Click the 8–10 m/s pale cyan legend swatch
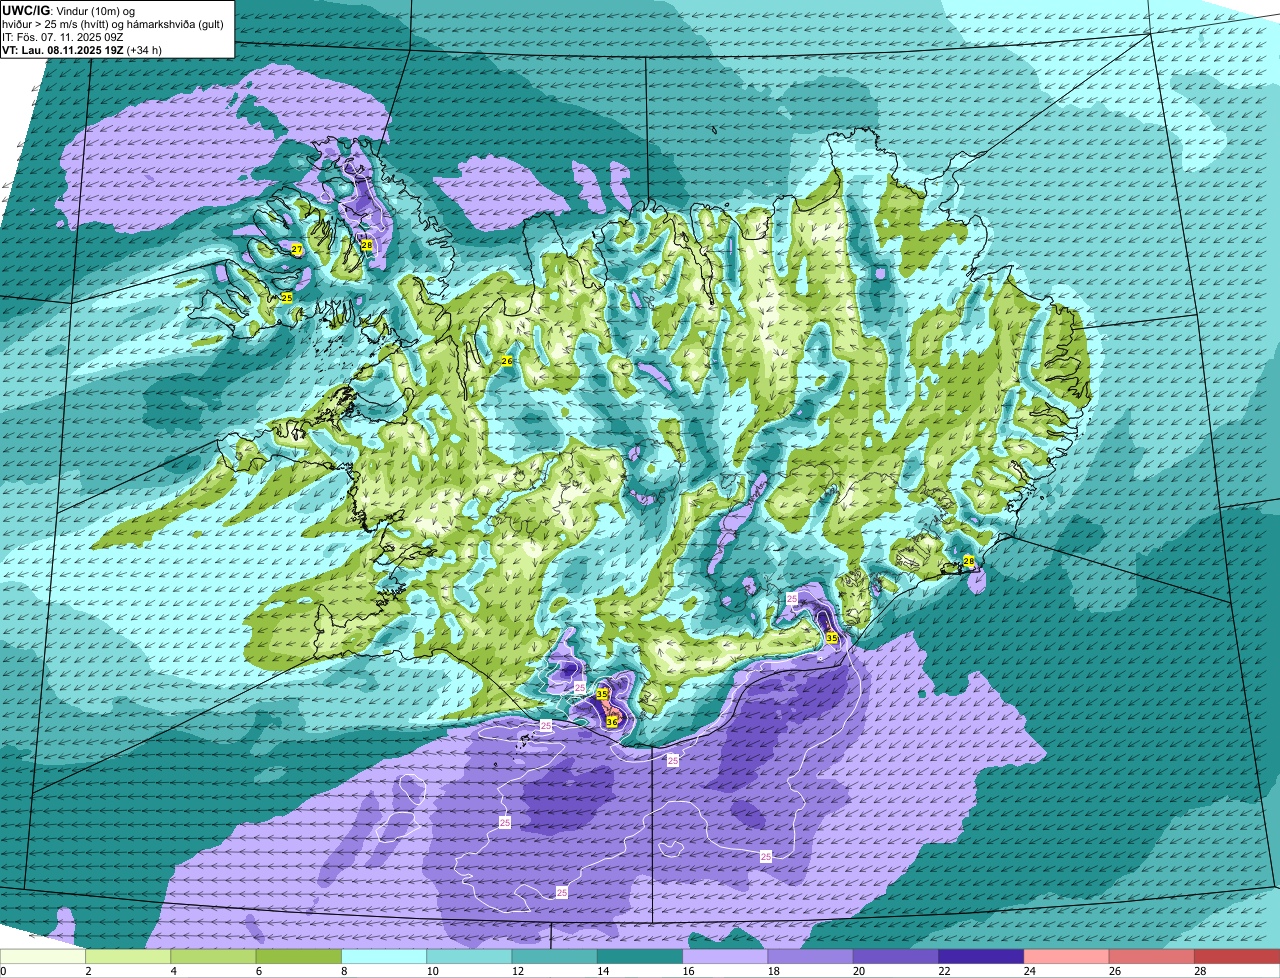The image size is (1280, 978). (x=384, y=956)
